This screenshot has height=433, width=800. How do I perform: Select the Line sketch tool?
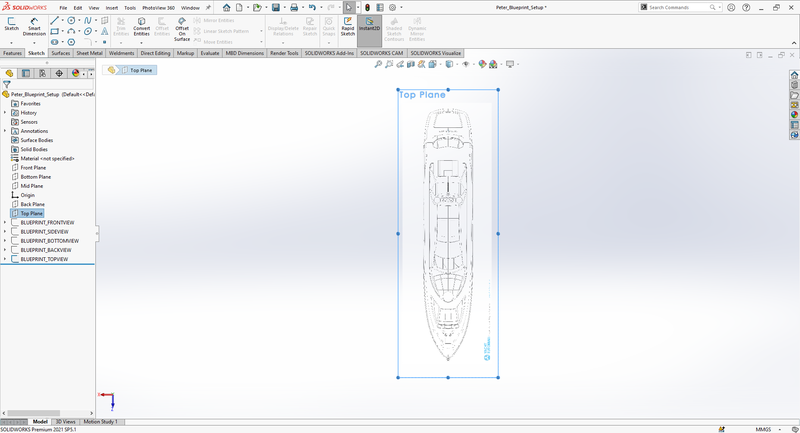pos(54,20)
